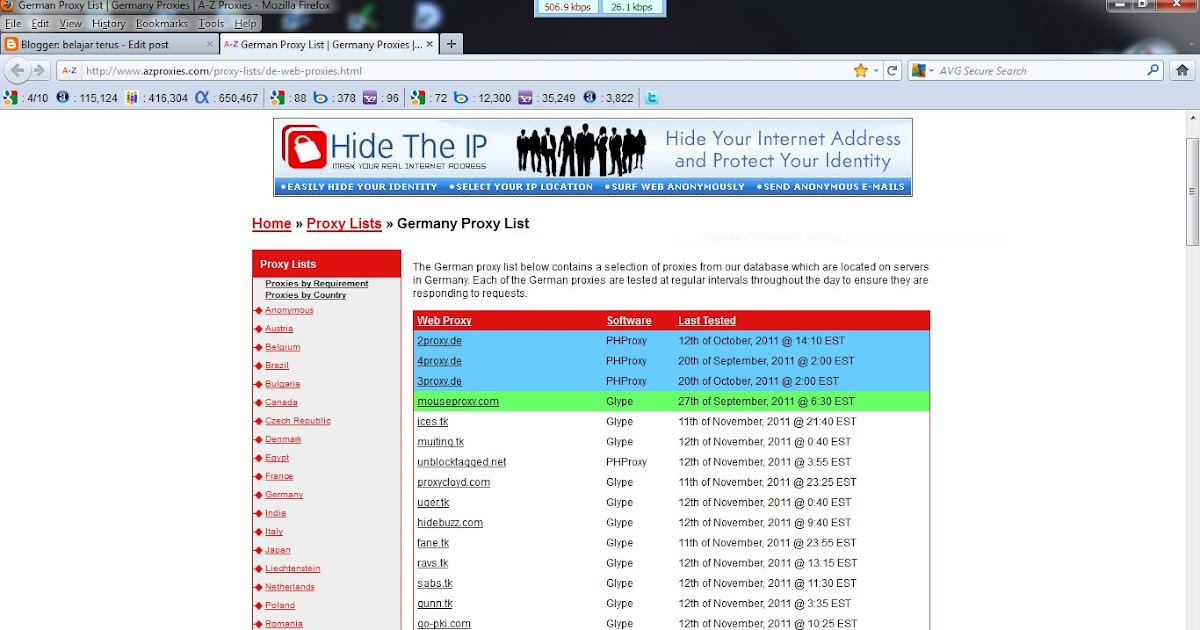Click the 506.9 kbps network speed indicator
Image resolution: width=1200 pixels, height=630 pixels.
[567, 7]
